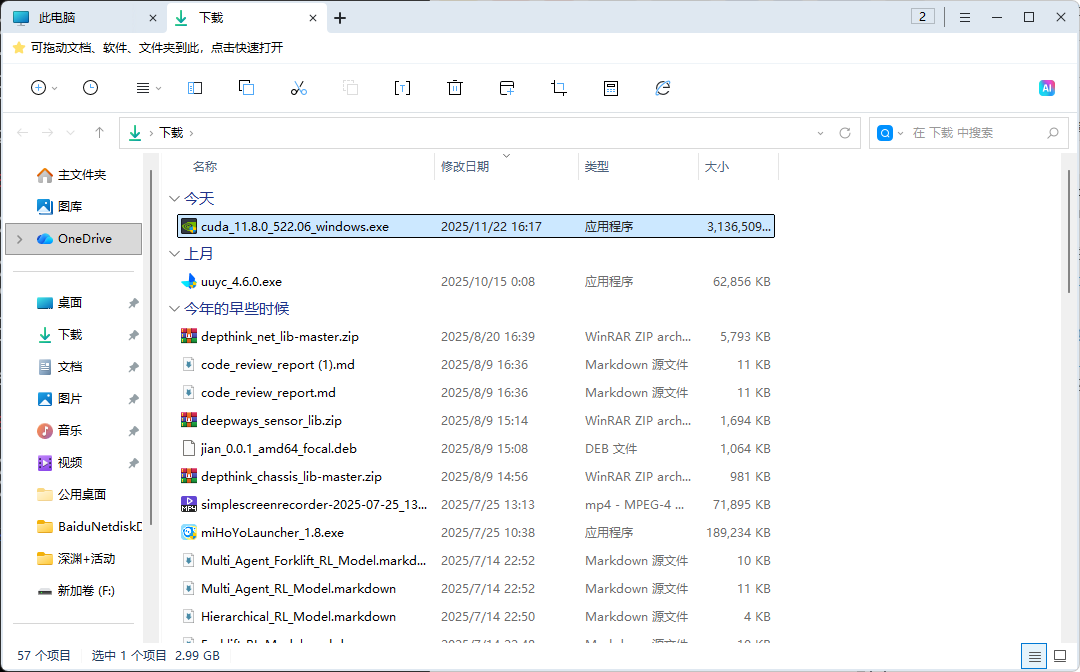
Task: Sort by 类型 column header
Action: click(x=596, y=167)
